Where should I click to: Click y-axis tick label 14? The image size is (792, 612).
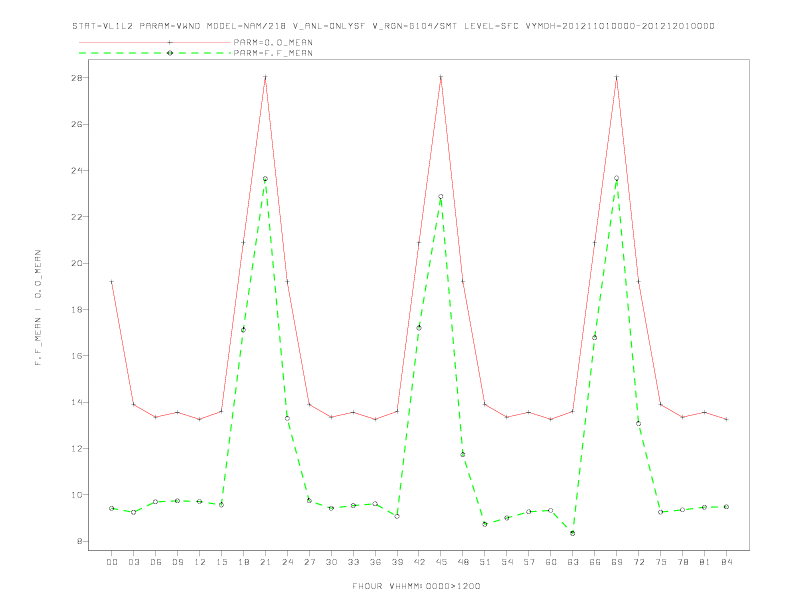pyautogui.click(x=77, y=402)
